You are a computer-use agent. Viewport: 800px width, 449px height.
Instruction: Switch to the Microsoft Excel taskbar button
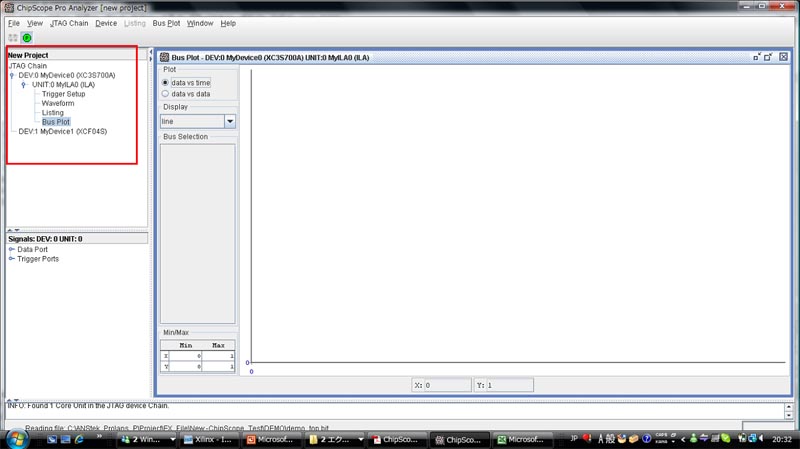pyautogui.click(x=522, y=439)
